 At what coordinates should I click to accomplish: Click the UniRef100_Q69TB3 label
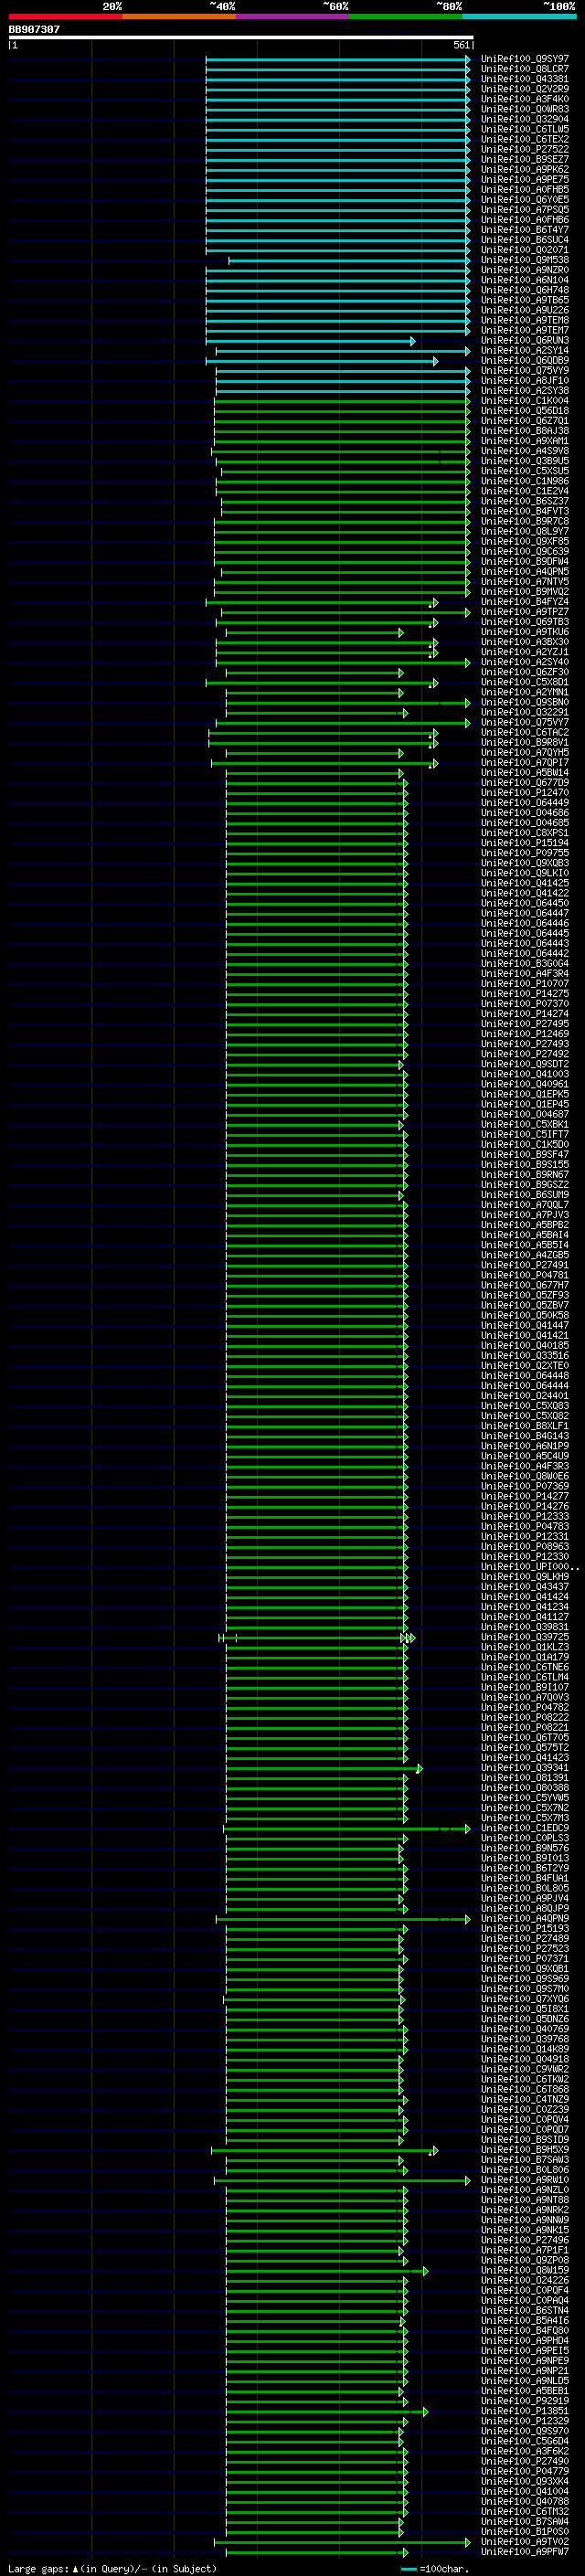[x=524, y=622]
